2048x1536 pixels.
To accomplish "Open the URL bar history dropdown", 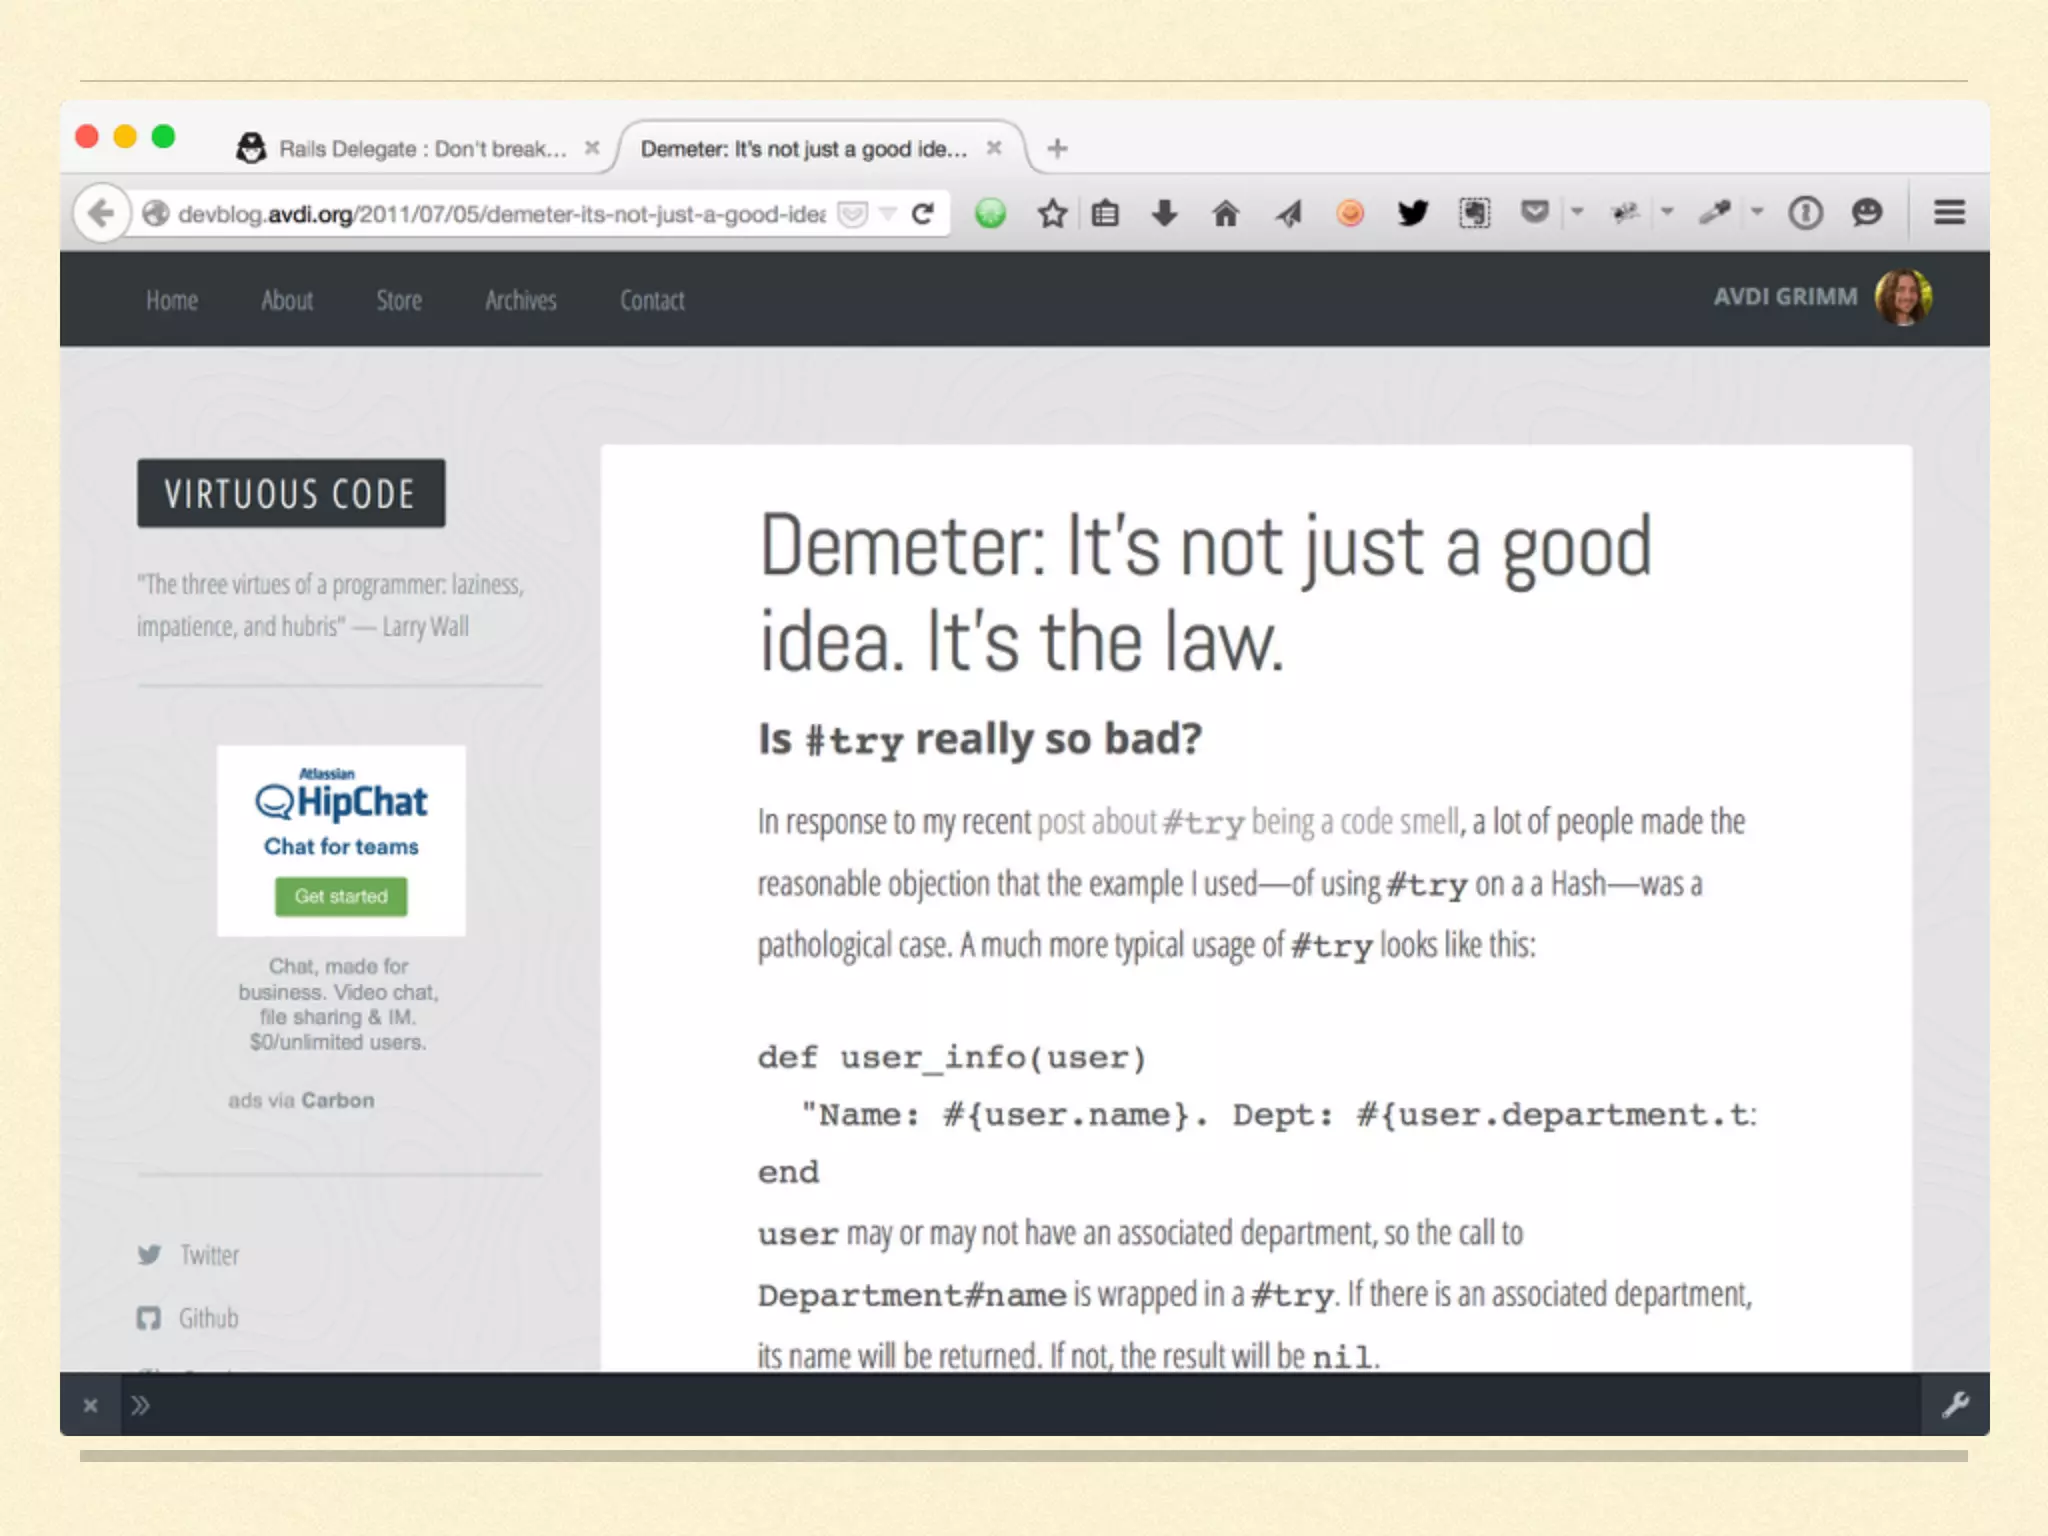I will click(x=887, y=213).
